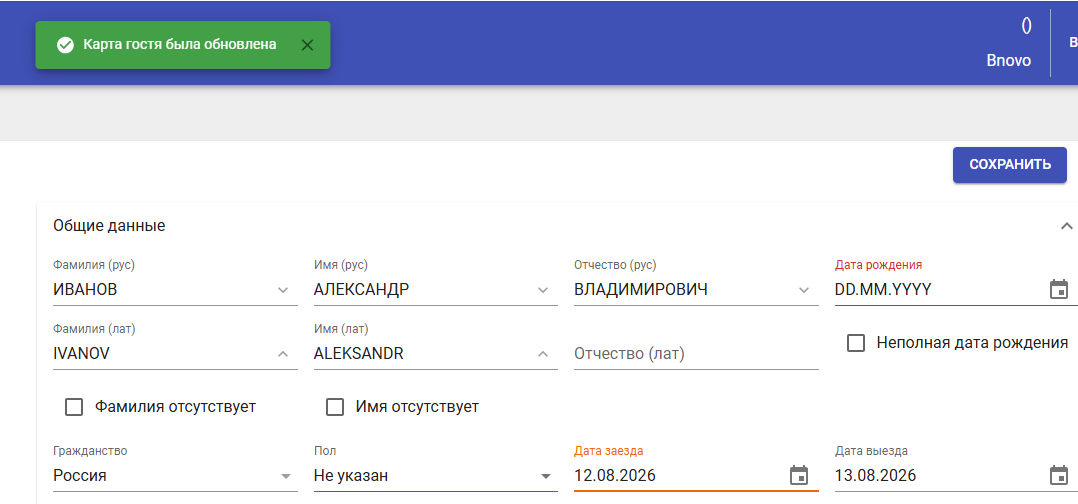This screenshot has height=504, width=1078.
Task: Open calendar for Дата рождения field
Action: coord(1059,289)
